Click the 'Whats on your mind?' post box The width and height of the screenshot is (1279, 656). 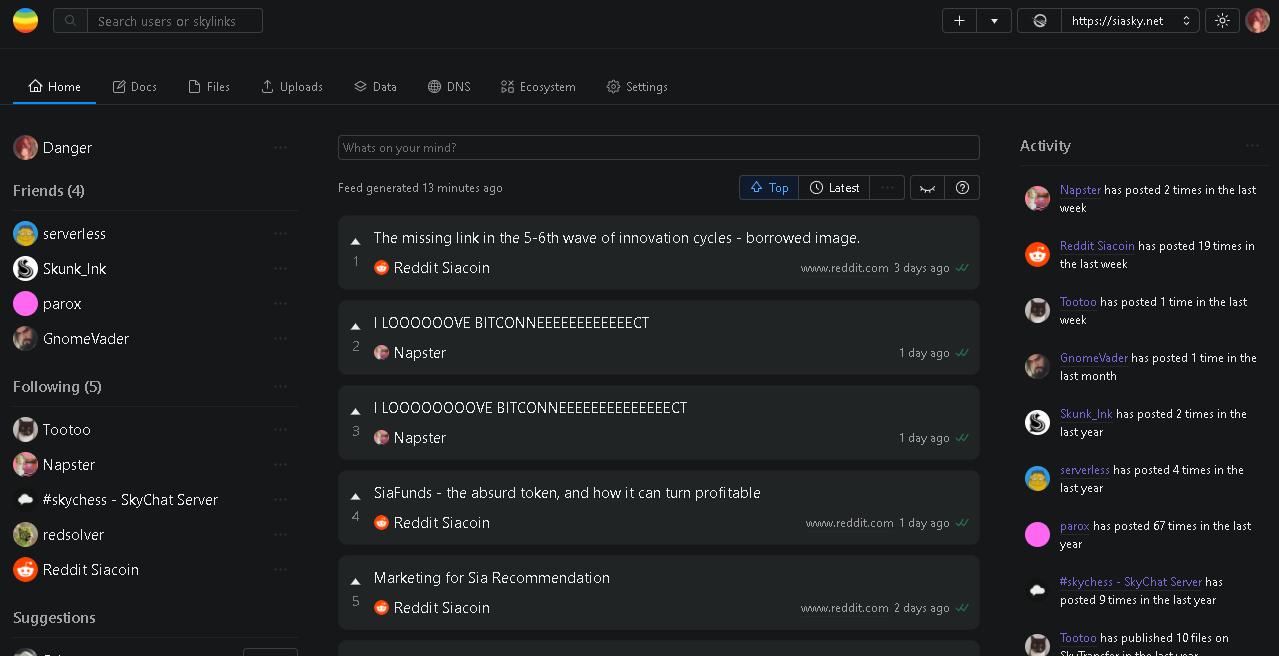click(659, 148)
